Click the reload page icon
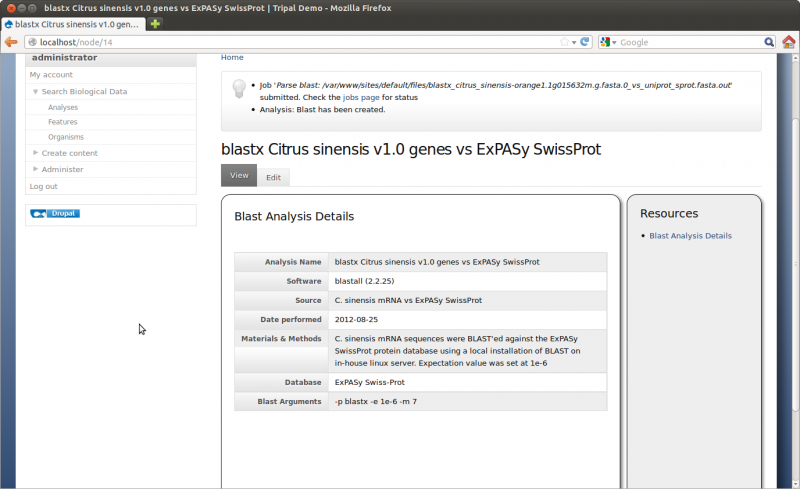The height and width of the screenshot is (489, 800). [585, 42]
